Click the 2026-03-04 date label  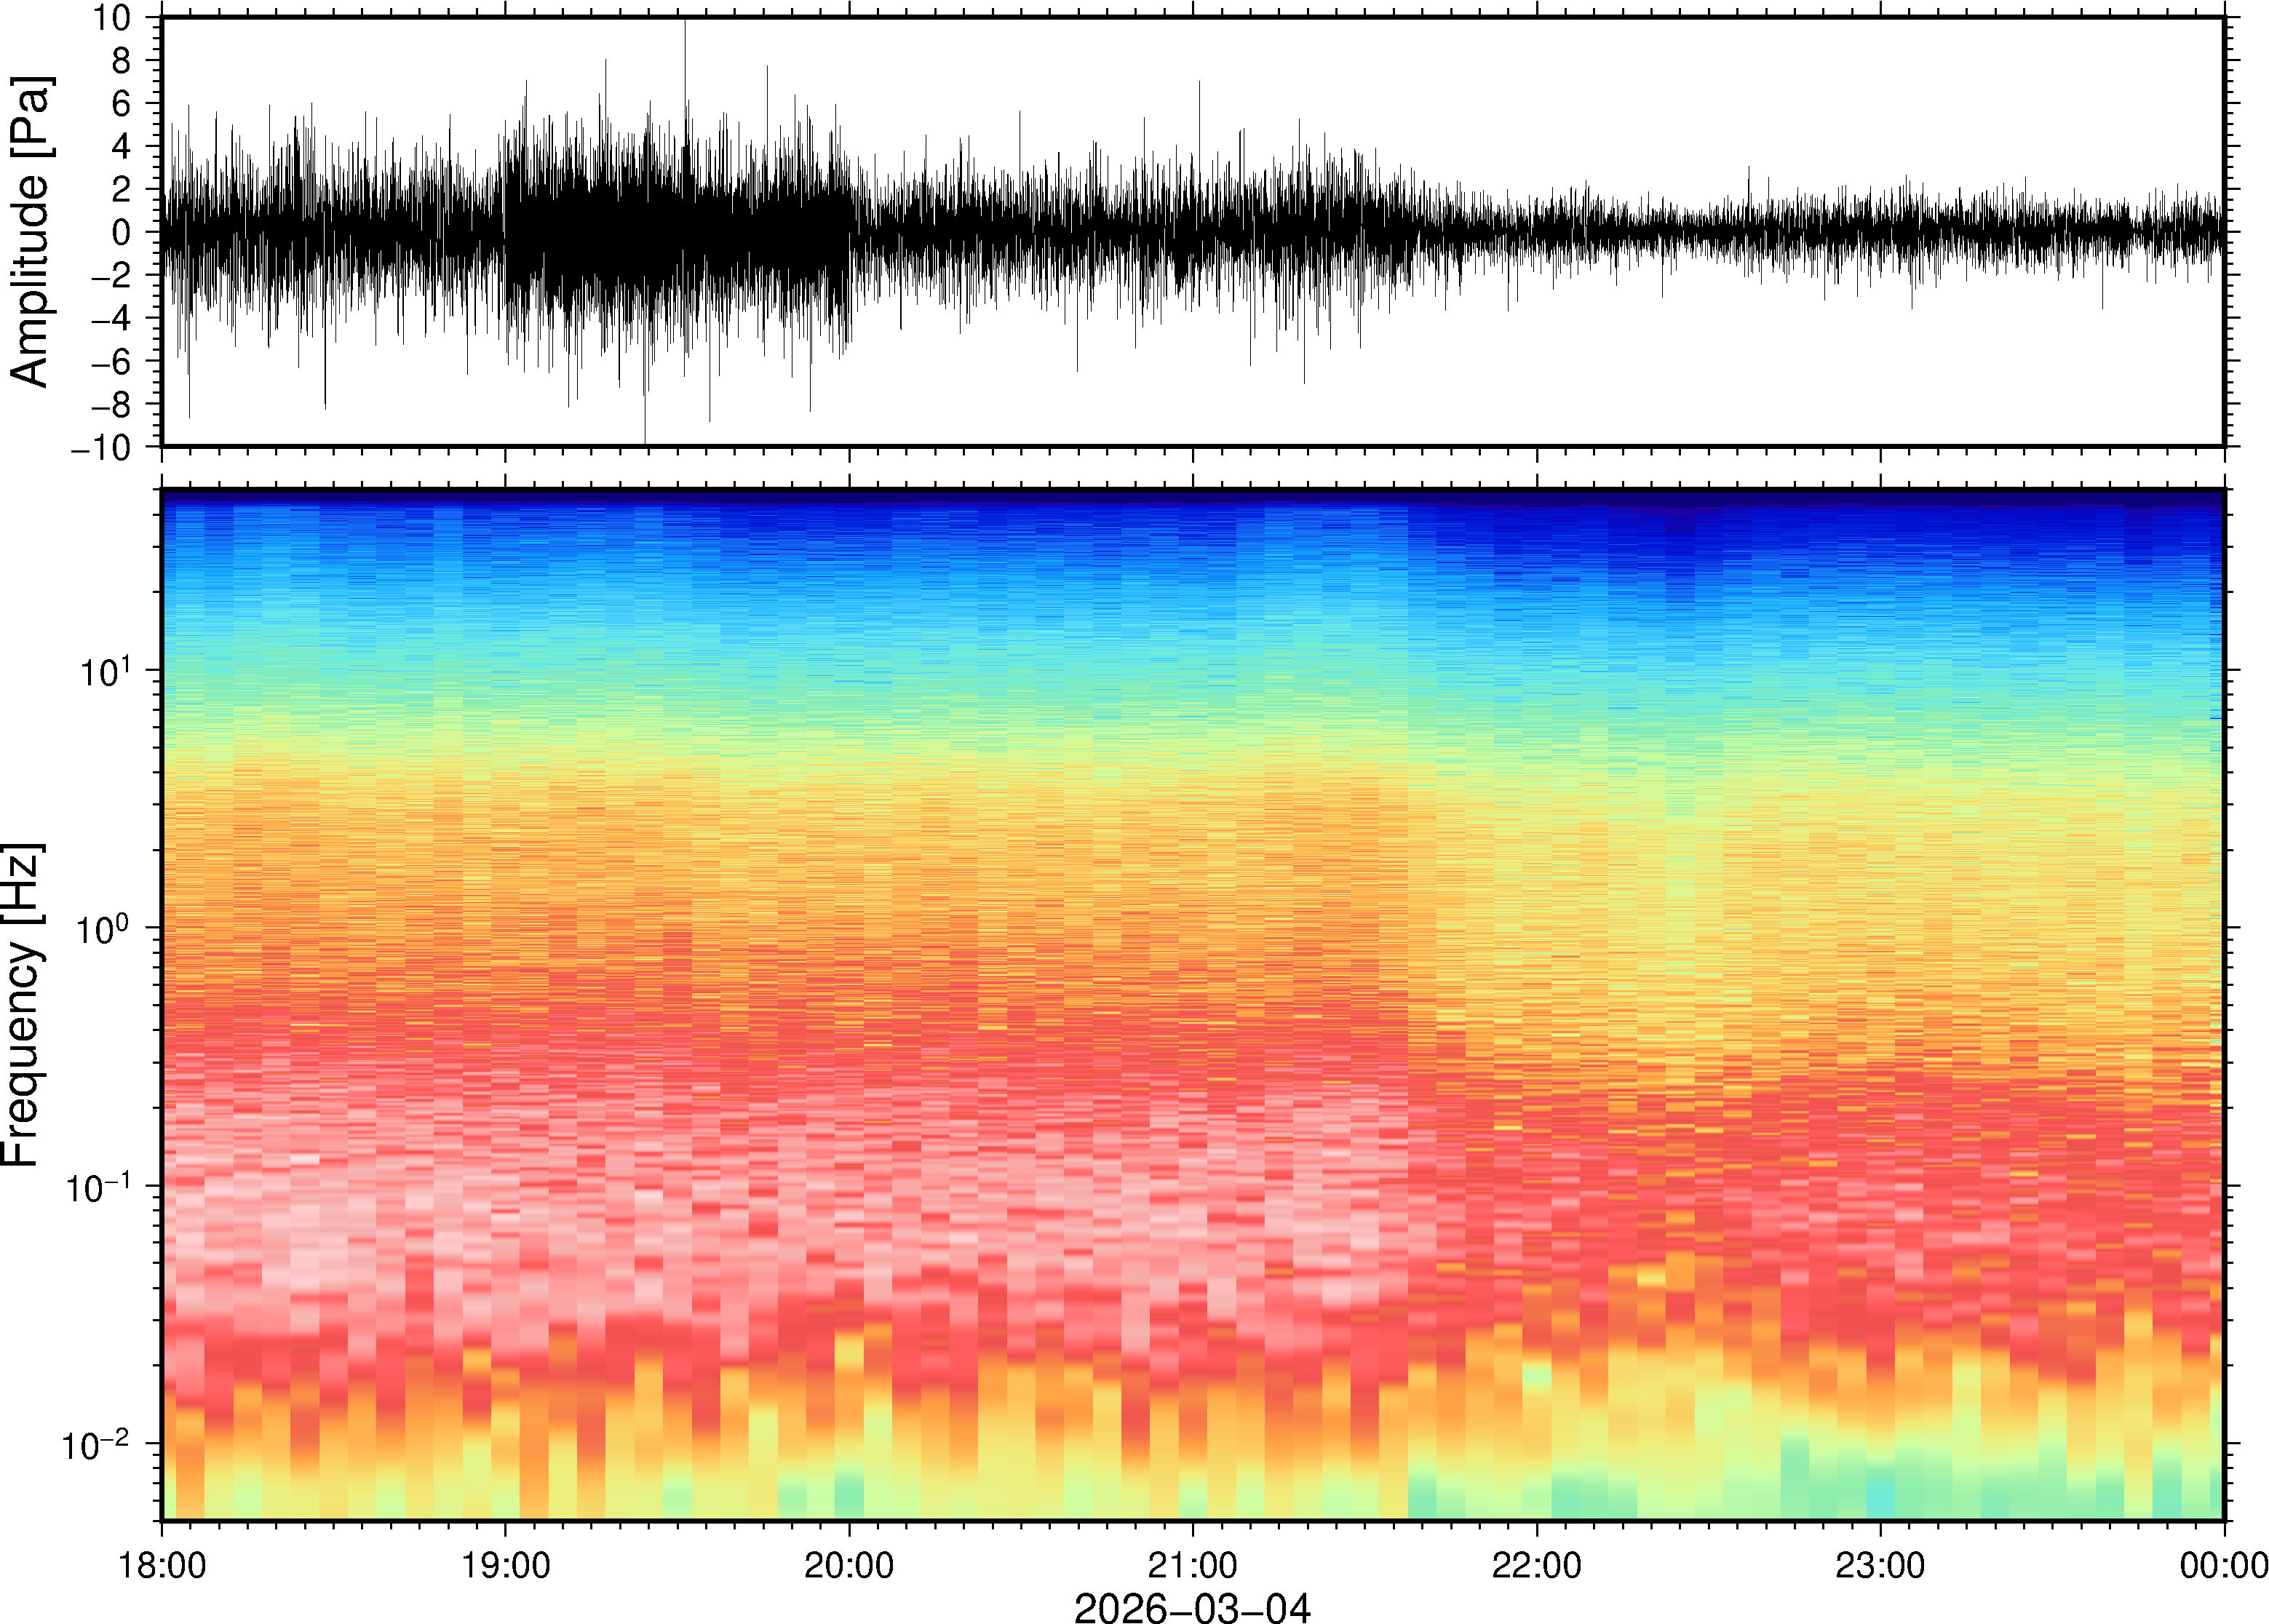1192,1607
